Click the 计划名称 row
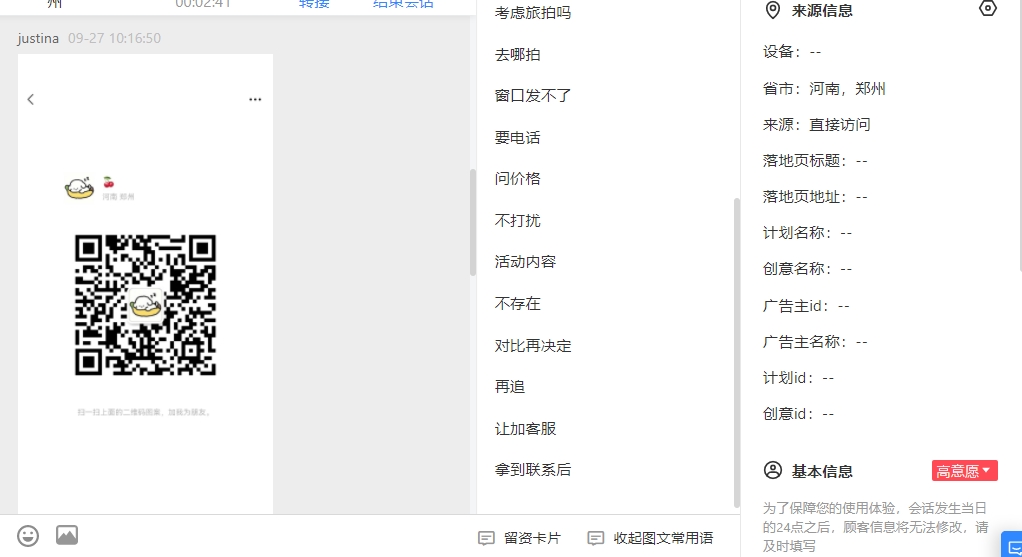1022x557 pixels. pos(807,233)
